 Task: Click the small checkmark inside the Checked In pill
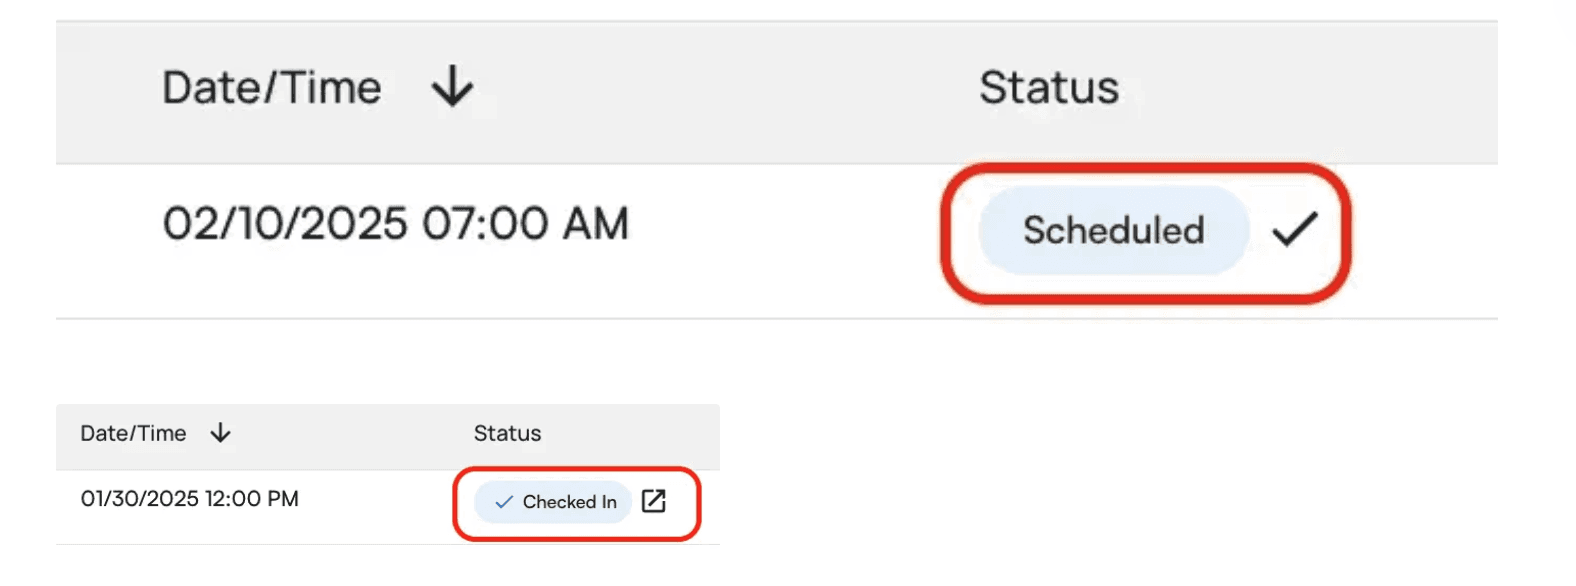pyautogui.click(x=504, y=502)
